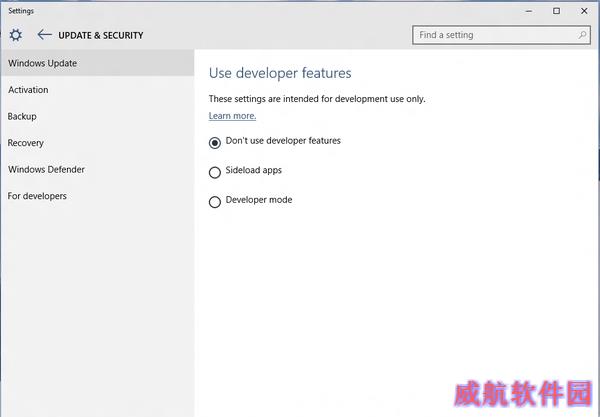Enable the Developer mode radio option

pos(215,202)
